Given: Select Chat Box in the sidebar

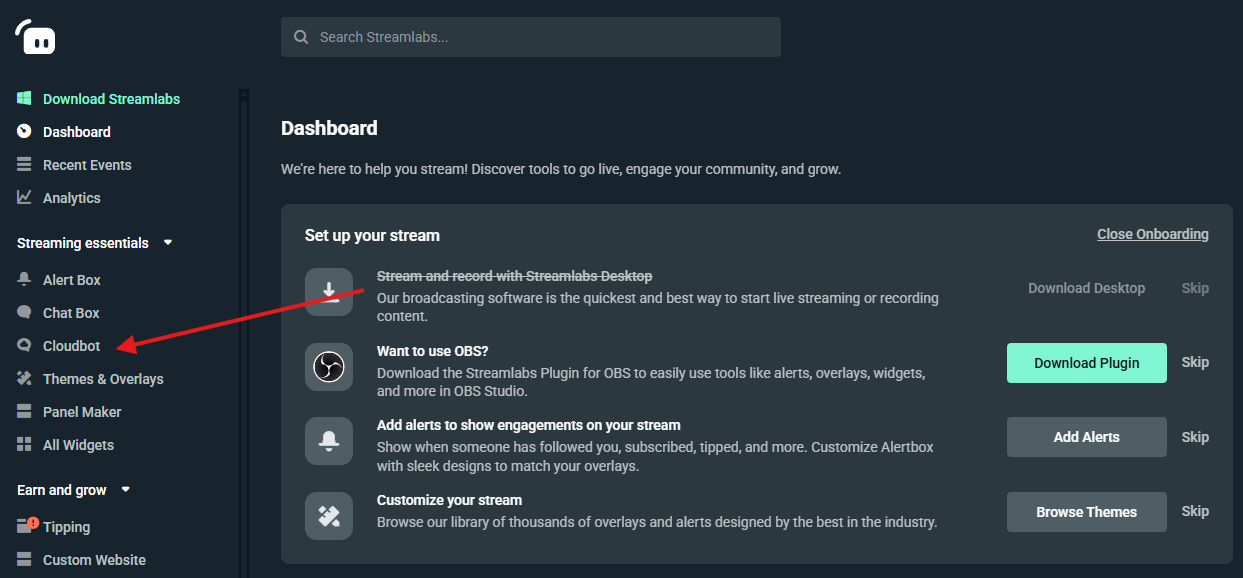Looking at the screenshot, I should pyautogui.click(x=70, y=312).
